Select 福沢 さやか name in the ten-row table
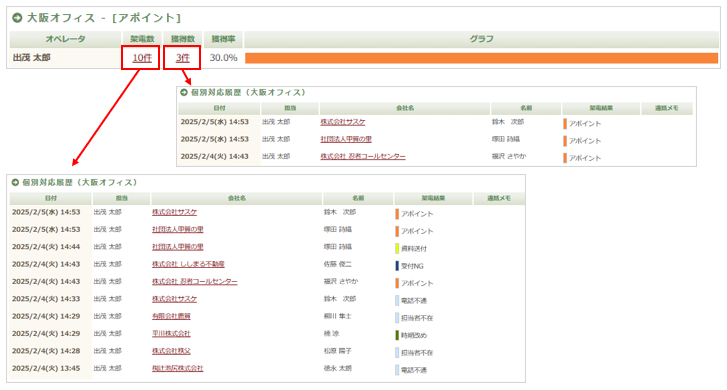 point(341,281)
